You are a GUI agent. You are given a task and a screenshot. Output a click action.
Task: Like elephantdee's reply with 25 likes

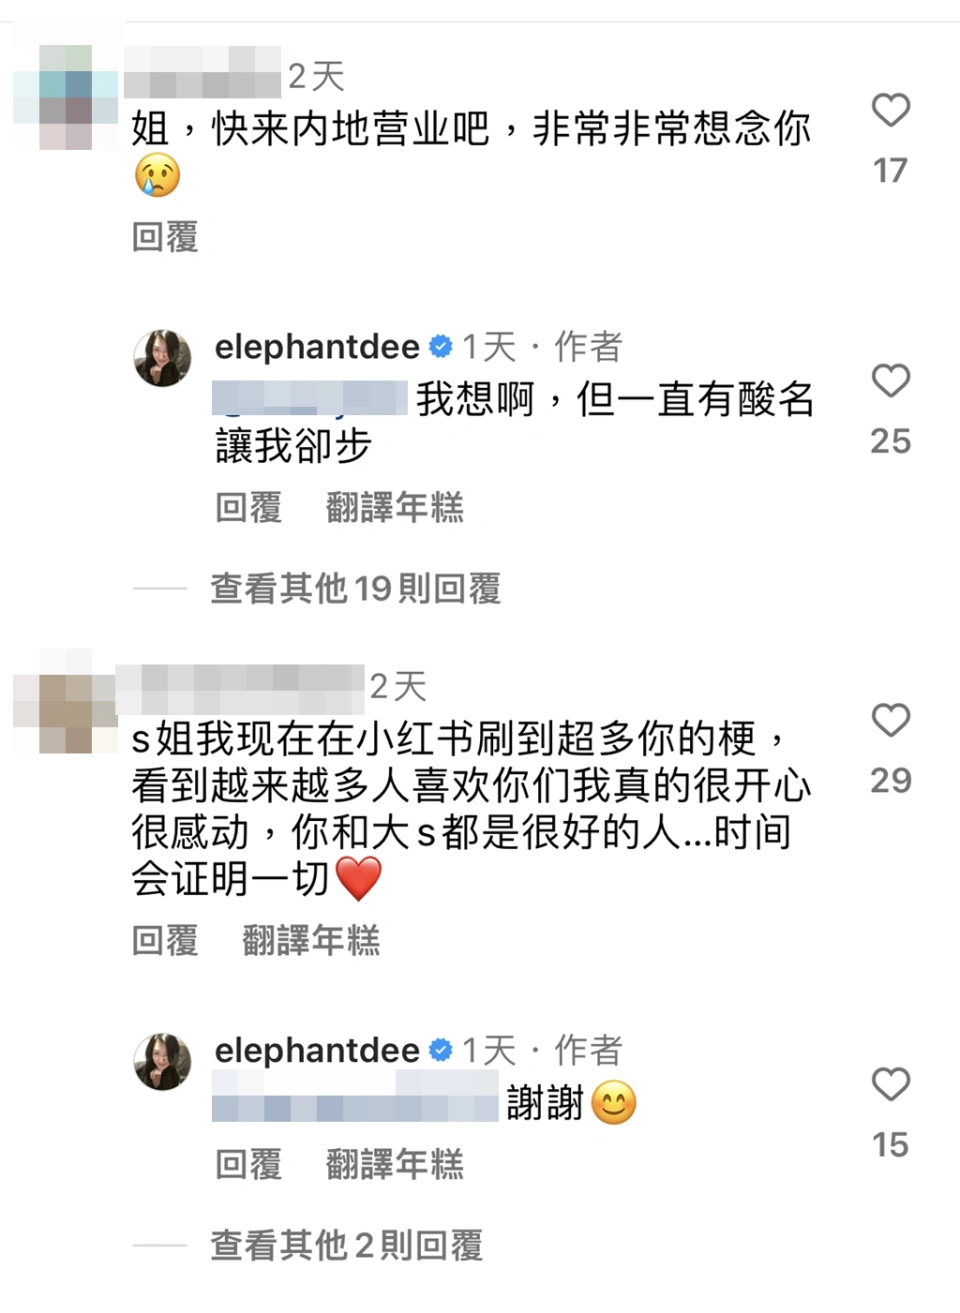click(x=890, y=380)
